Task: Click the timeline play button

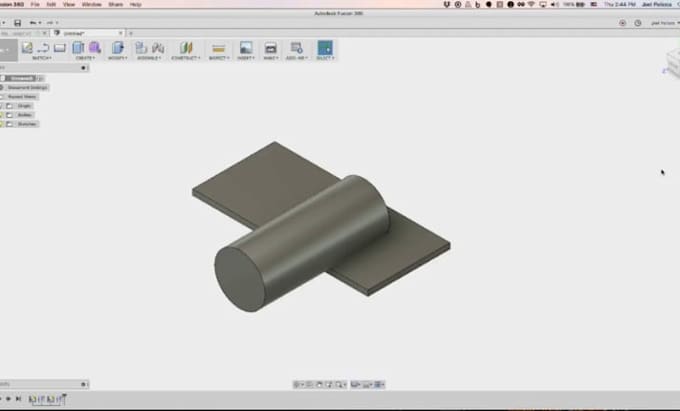Action: [x=8, y=399]
